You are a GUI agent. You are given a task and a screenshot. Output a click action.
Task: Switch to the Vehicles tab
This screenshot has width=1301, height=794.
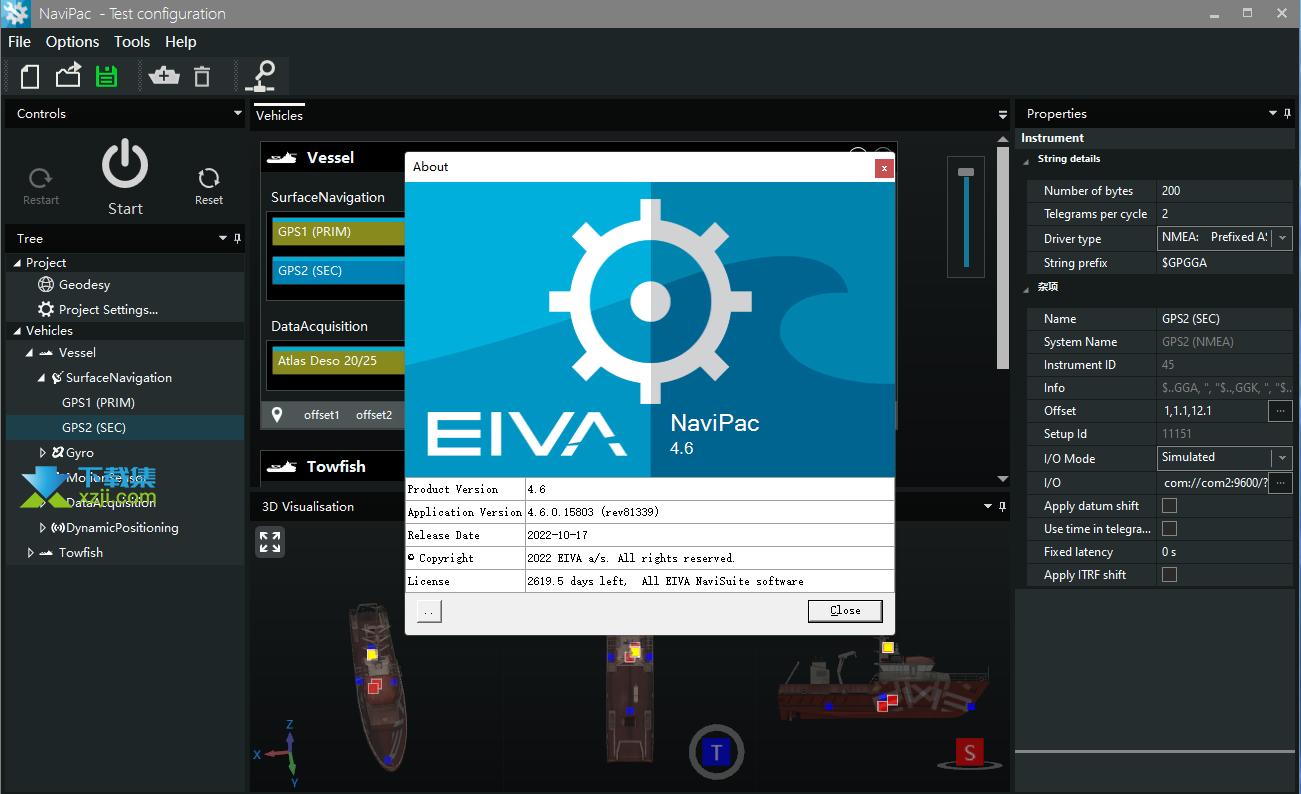point(279,115)
